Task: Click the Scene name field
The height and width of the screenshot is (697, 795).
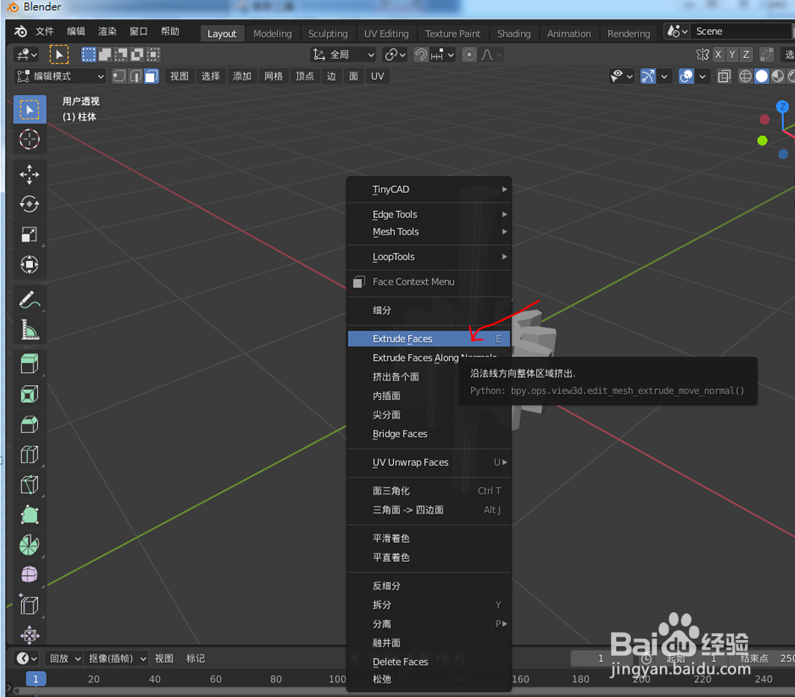Action: point(742,31)
